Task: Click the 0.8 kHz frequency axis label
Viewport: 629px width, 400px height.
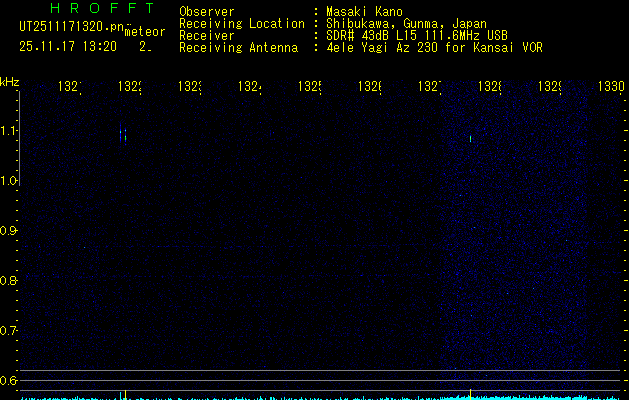Action: tap(9, 280)
